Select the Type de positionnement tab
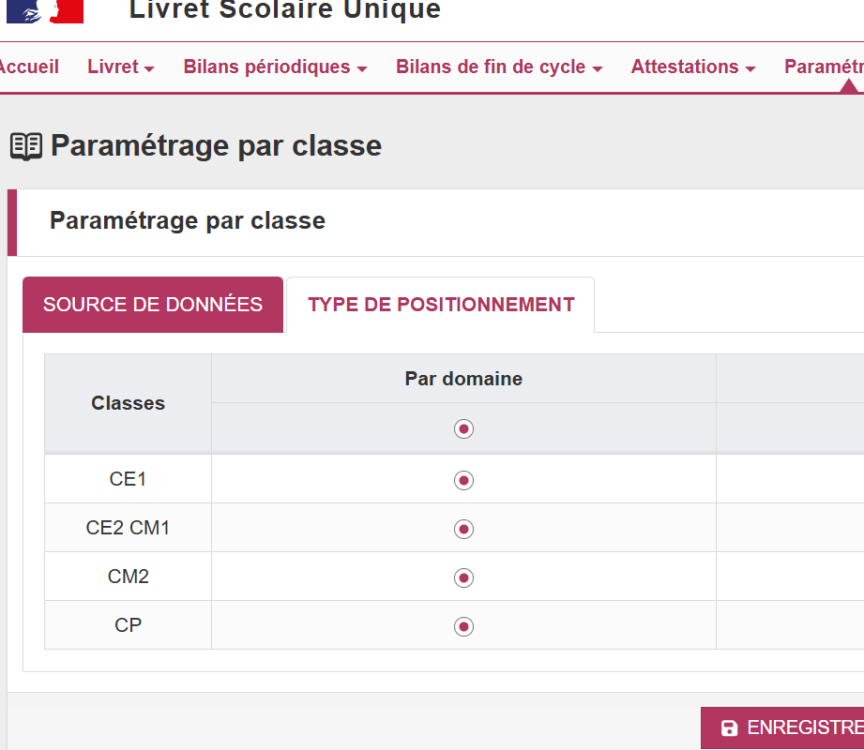The height and width of the screenshot is (750, 864). pyautogui.click(x=441, y=305)
